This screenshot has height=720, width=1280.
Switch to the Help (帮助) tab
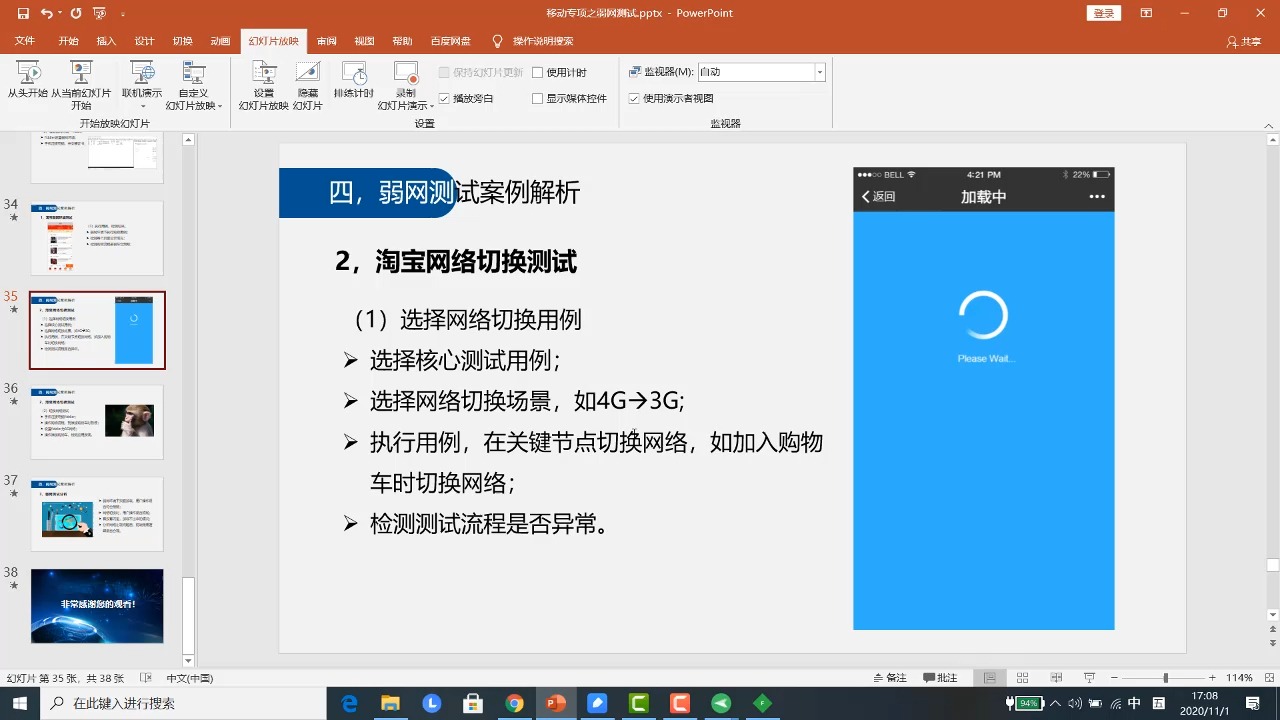[402, 41]
